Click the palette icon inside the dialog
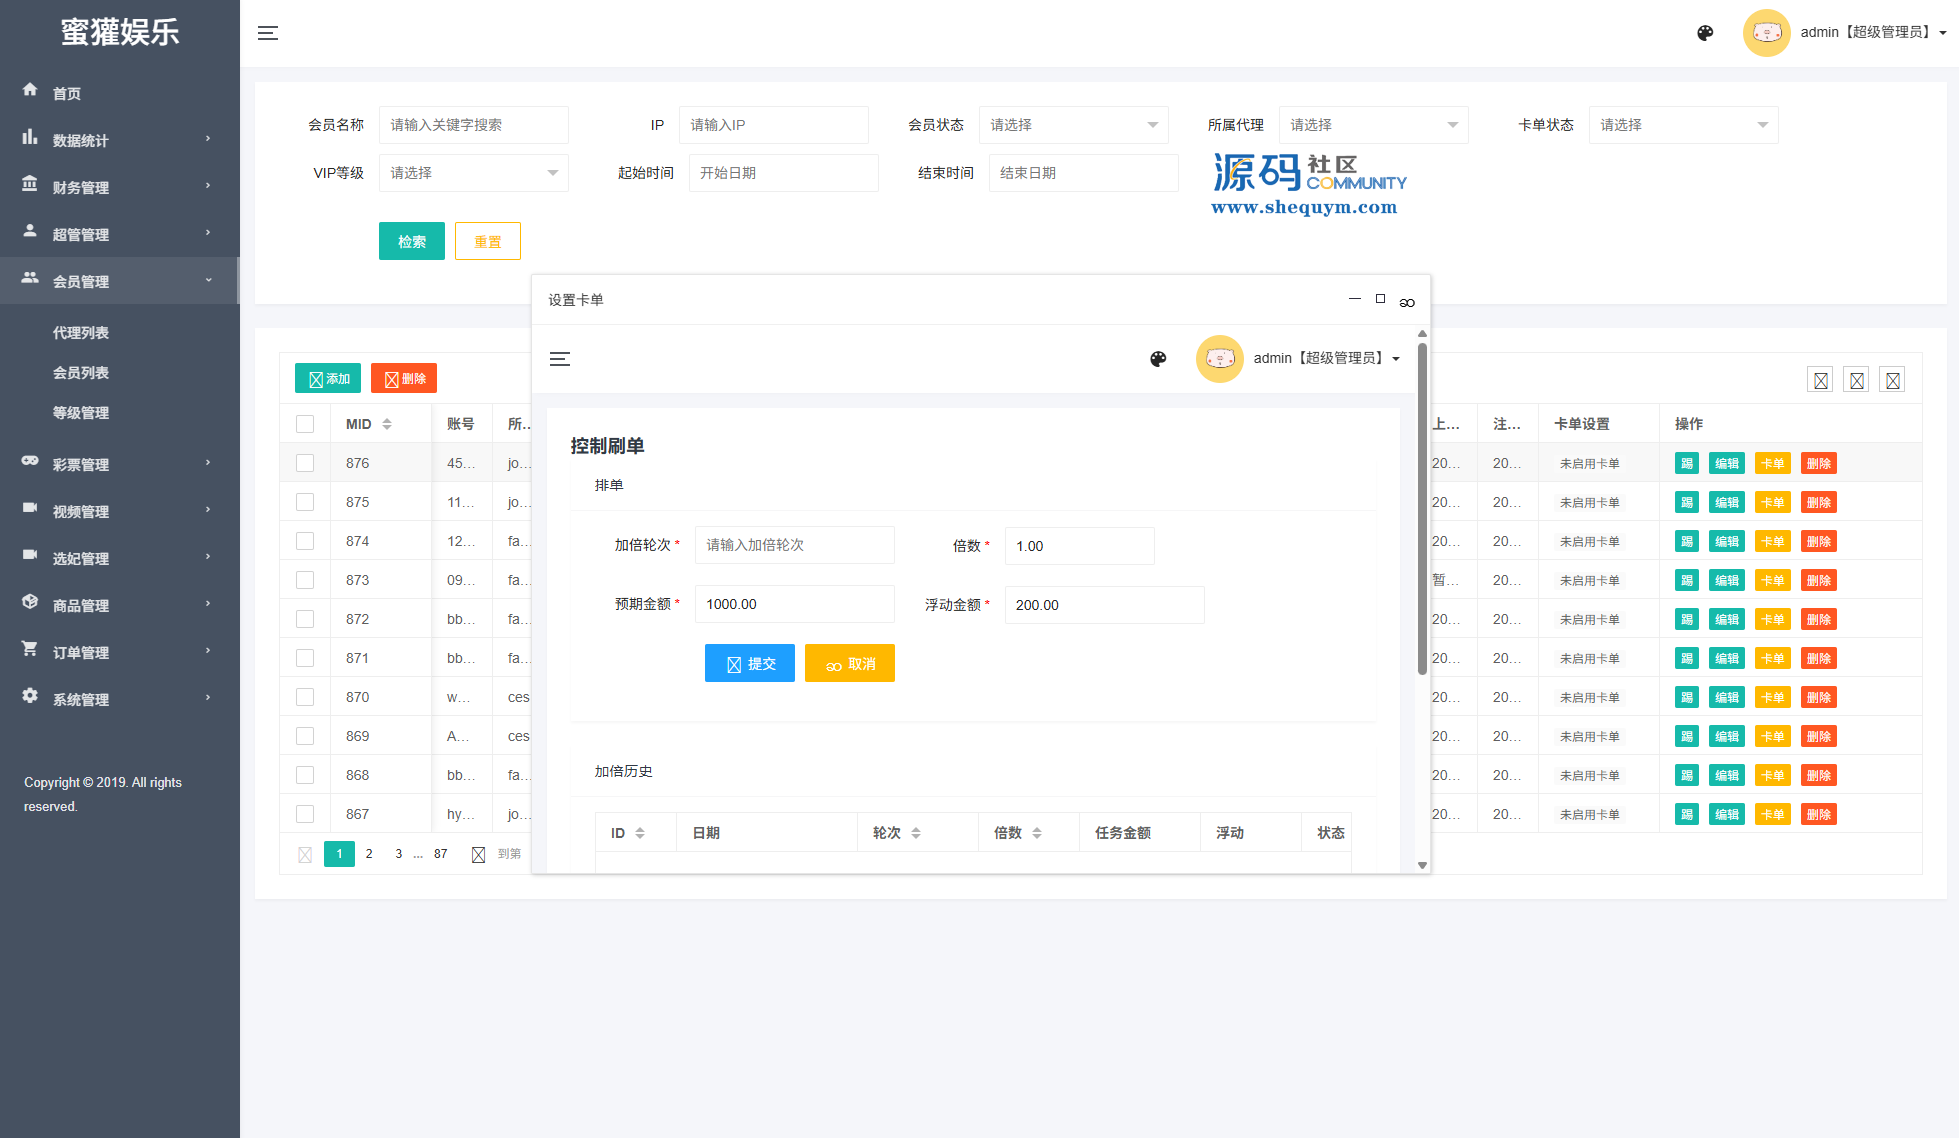Viewport: 1959px width, 1138px height. click(1158, 359)
